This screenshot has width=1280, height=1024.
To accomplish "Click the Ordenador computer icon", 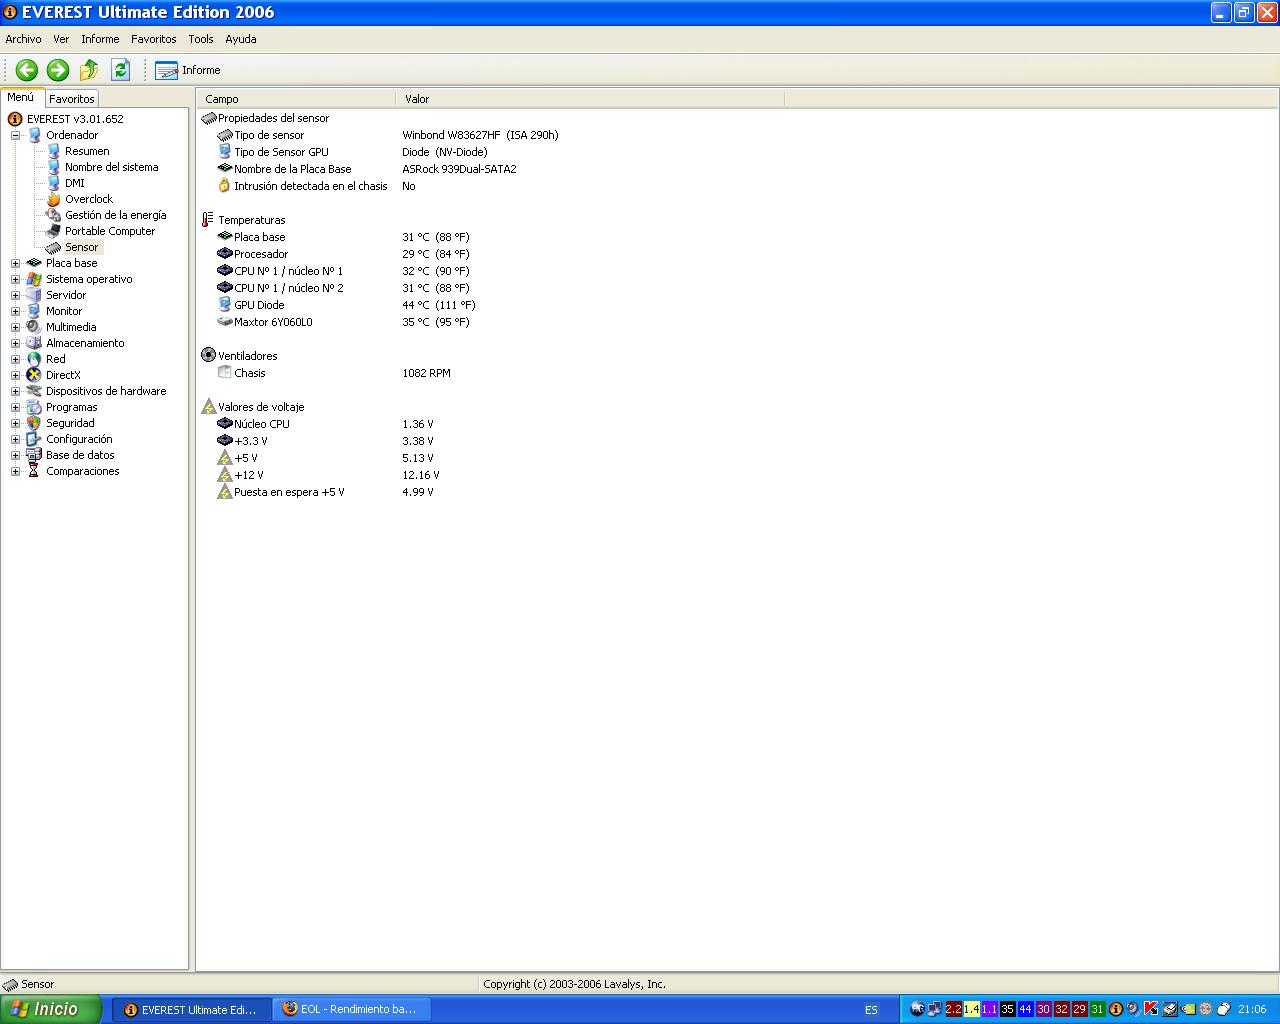I will [34, 135].
